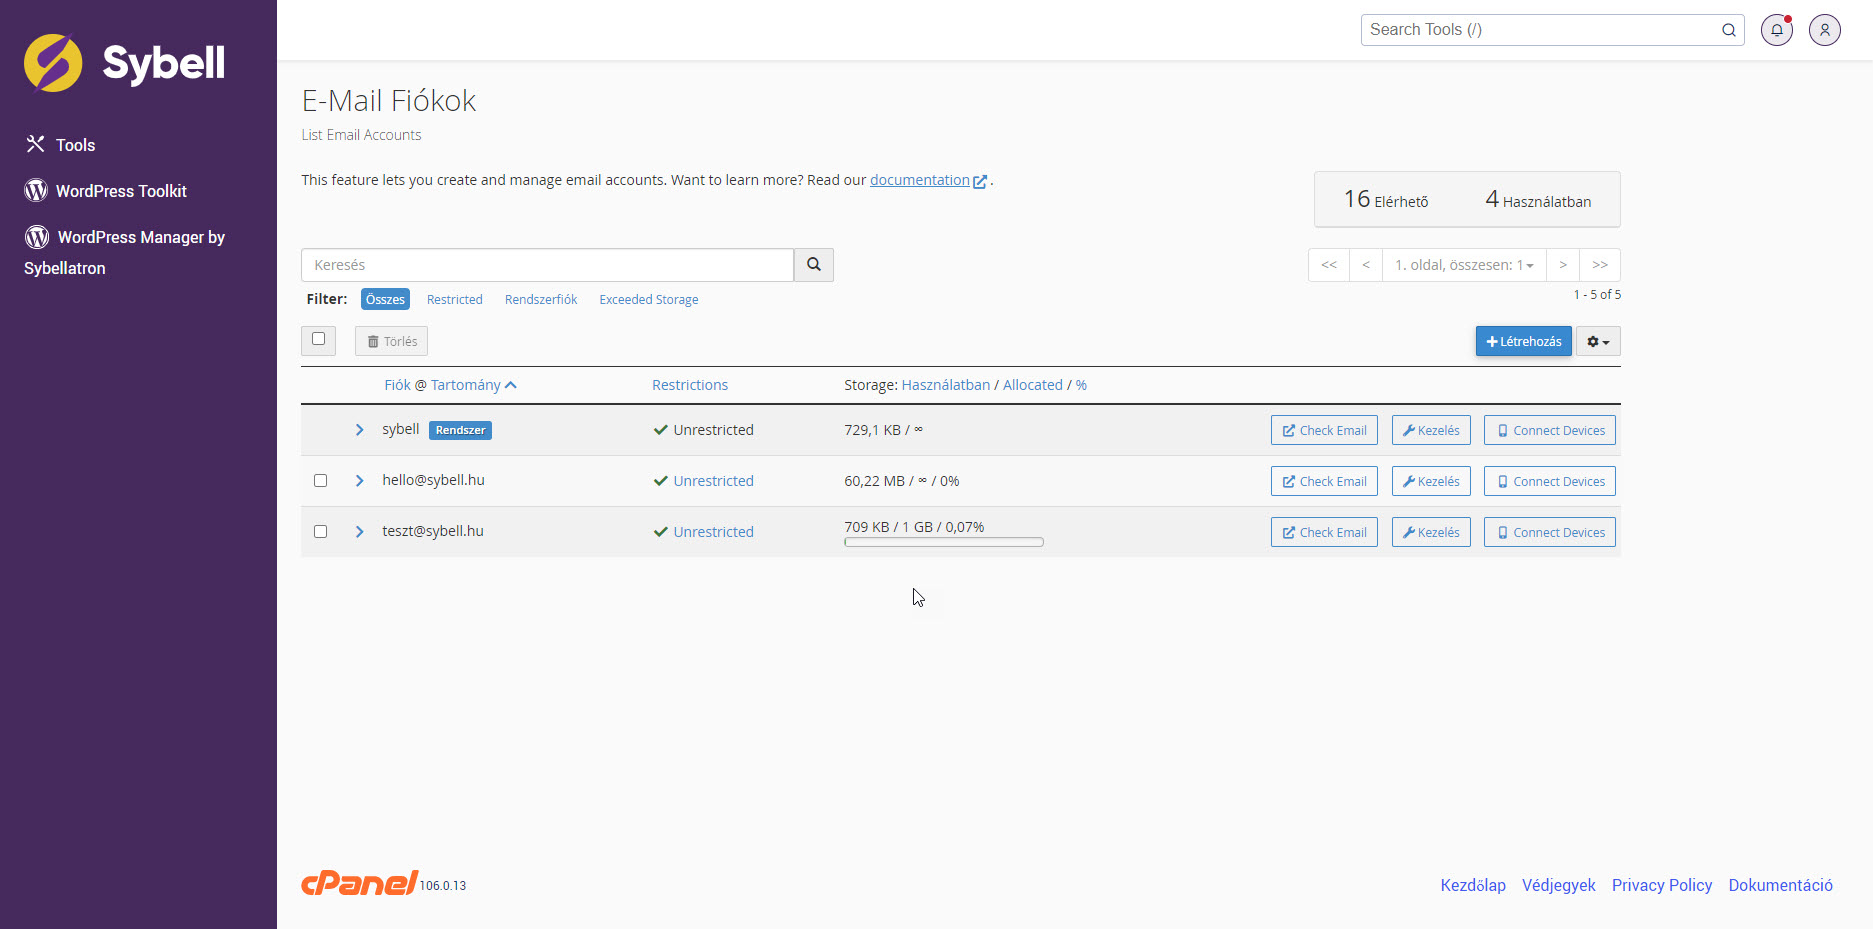Click the magnifier search button beside Keresés
The height and width of the screenshot is (929, 1873).
(813, 265)
